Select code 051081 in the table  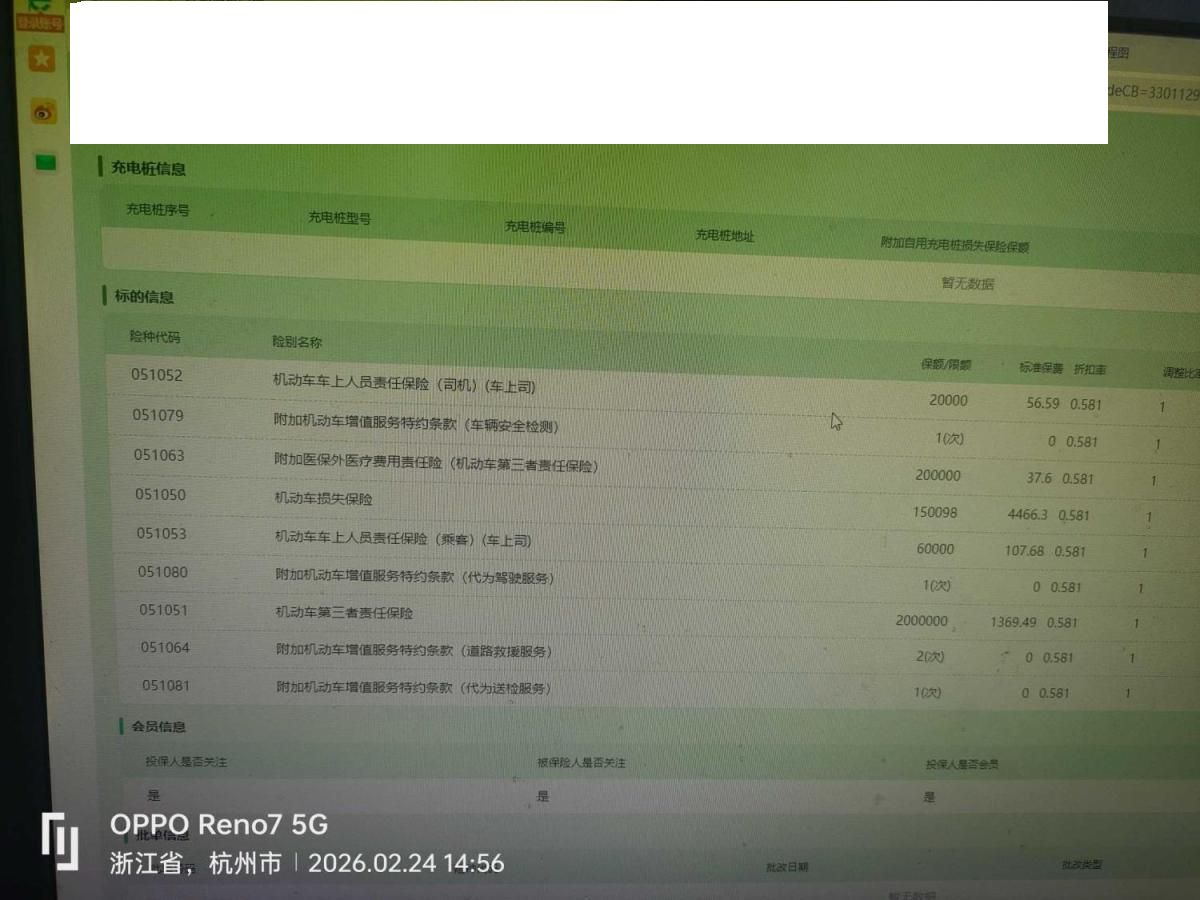(x=166, y=686)
